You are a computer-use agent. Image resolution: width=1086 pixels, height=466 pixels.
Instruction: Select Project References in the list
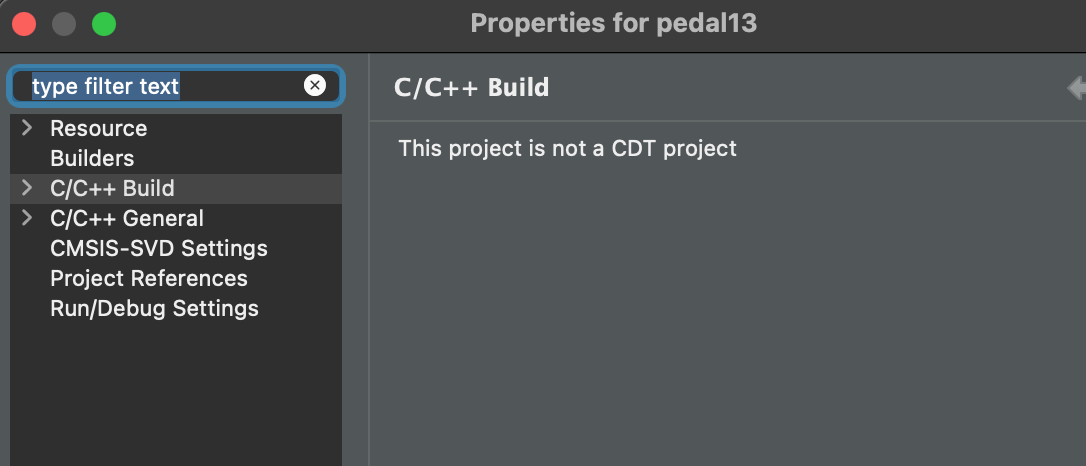tap(149, 278)
